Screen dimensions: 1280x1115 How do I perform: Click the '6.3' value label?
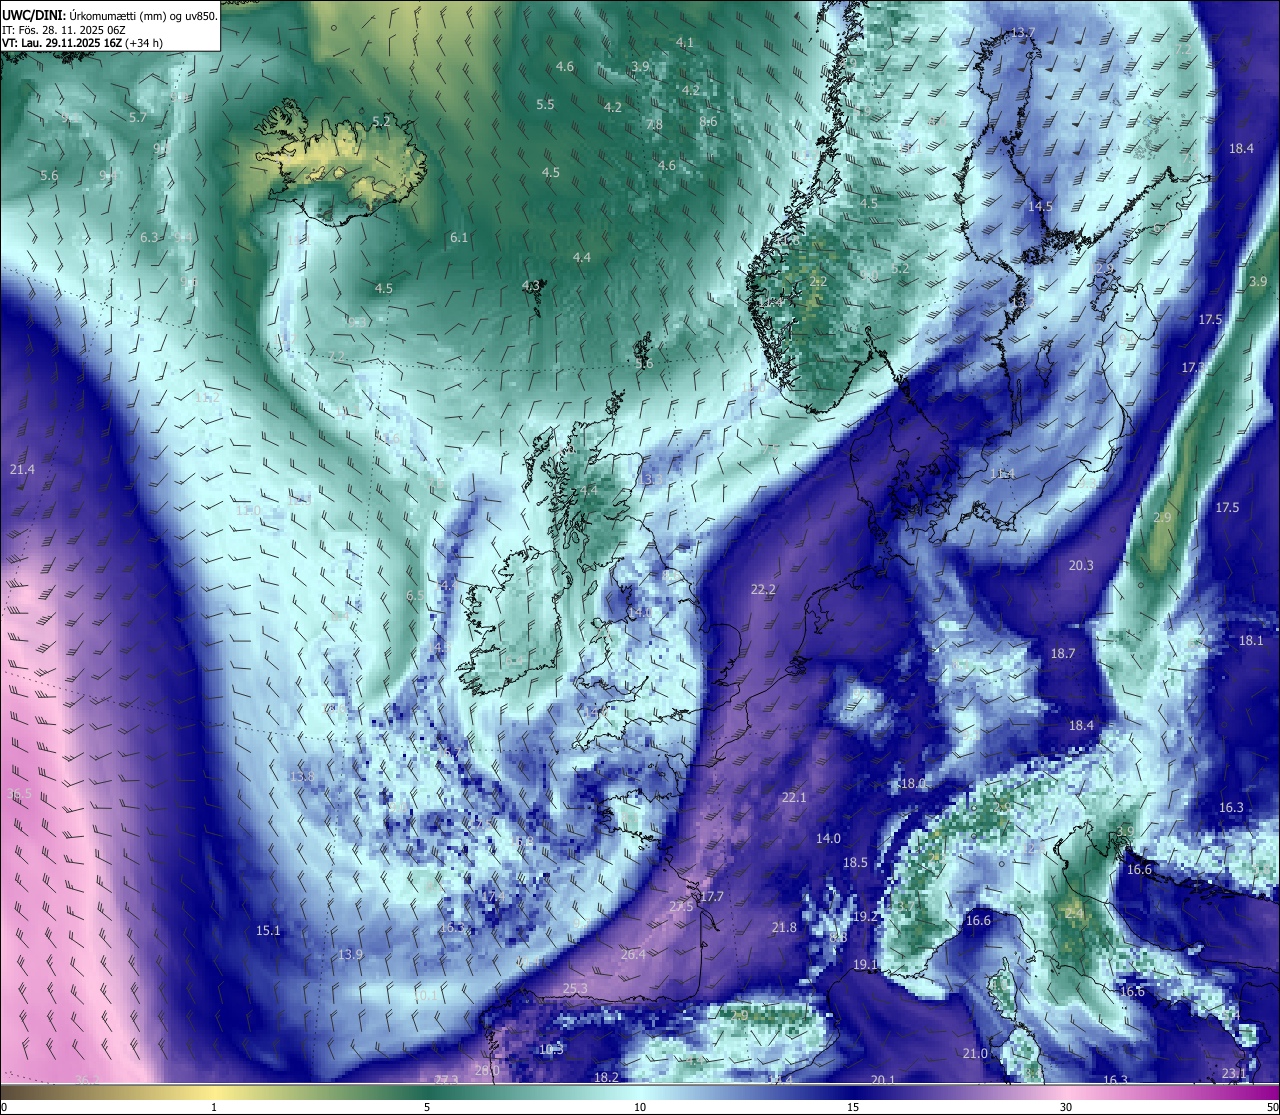(150, 238)
